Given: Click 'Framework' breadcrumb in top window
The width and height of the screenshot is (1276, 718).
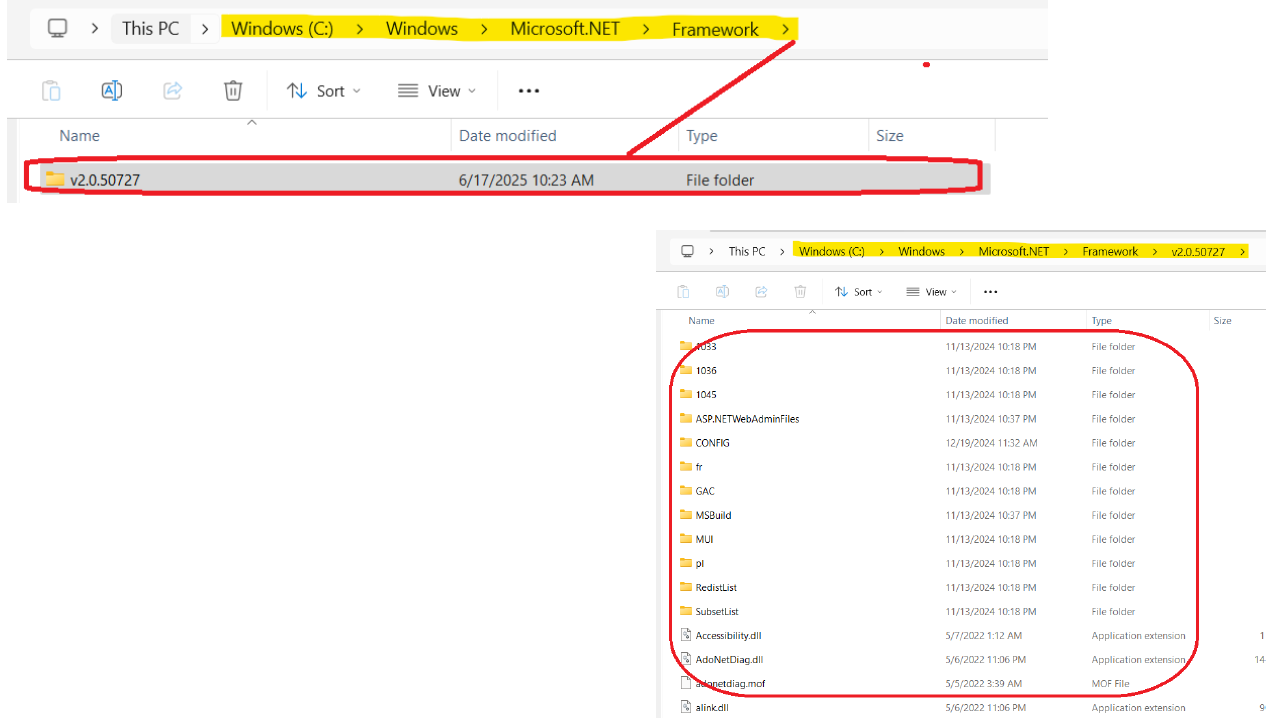Looking at the screenshot, I should click(715, 29).
